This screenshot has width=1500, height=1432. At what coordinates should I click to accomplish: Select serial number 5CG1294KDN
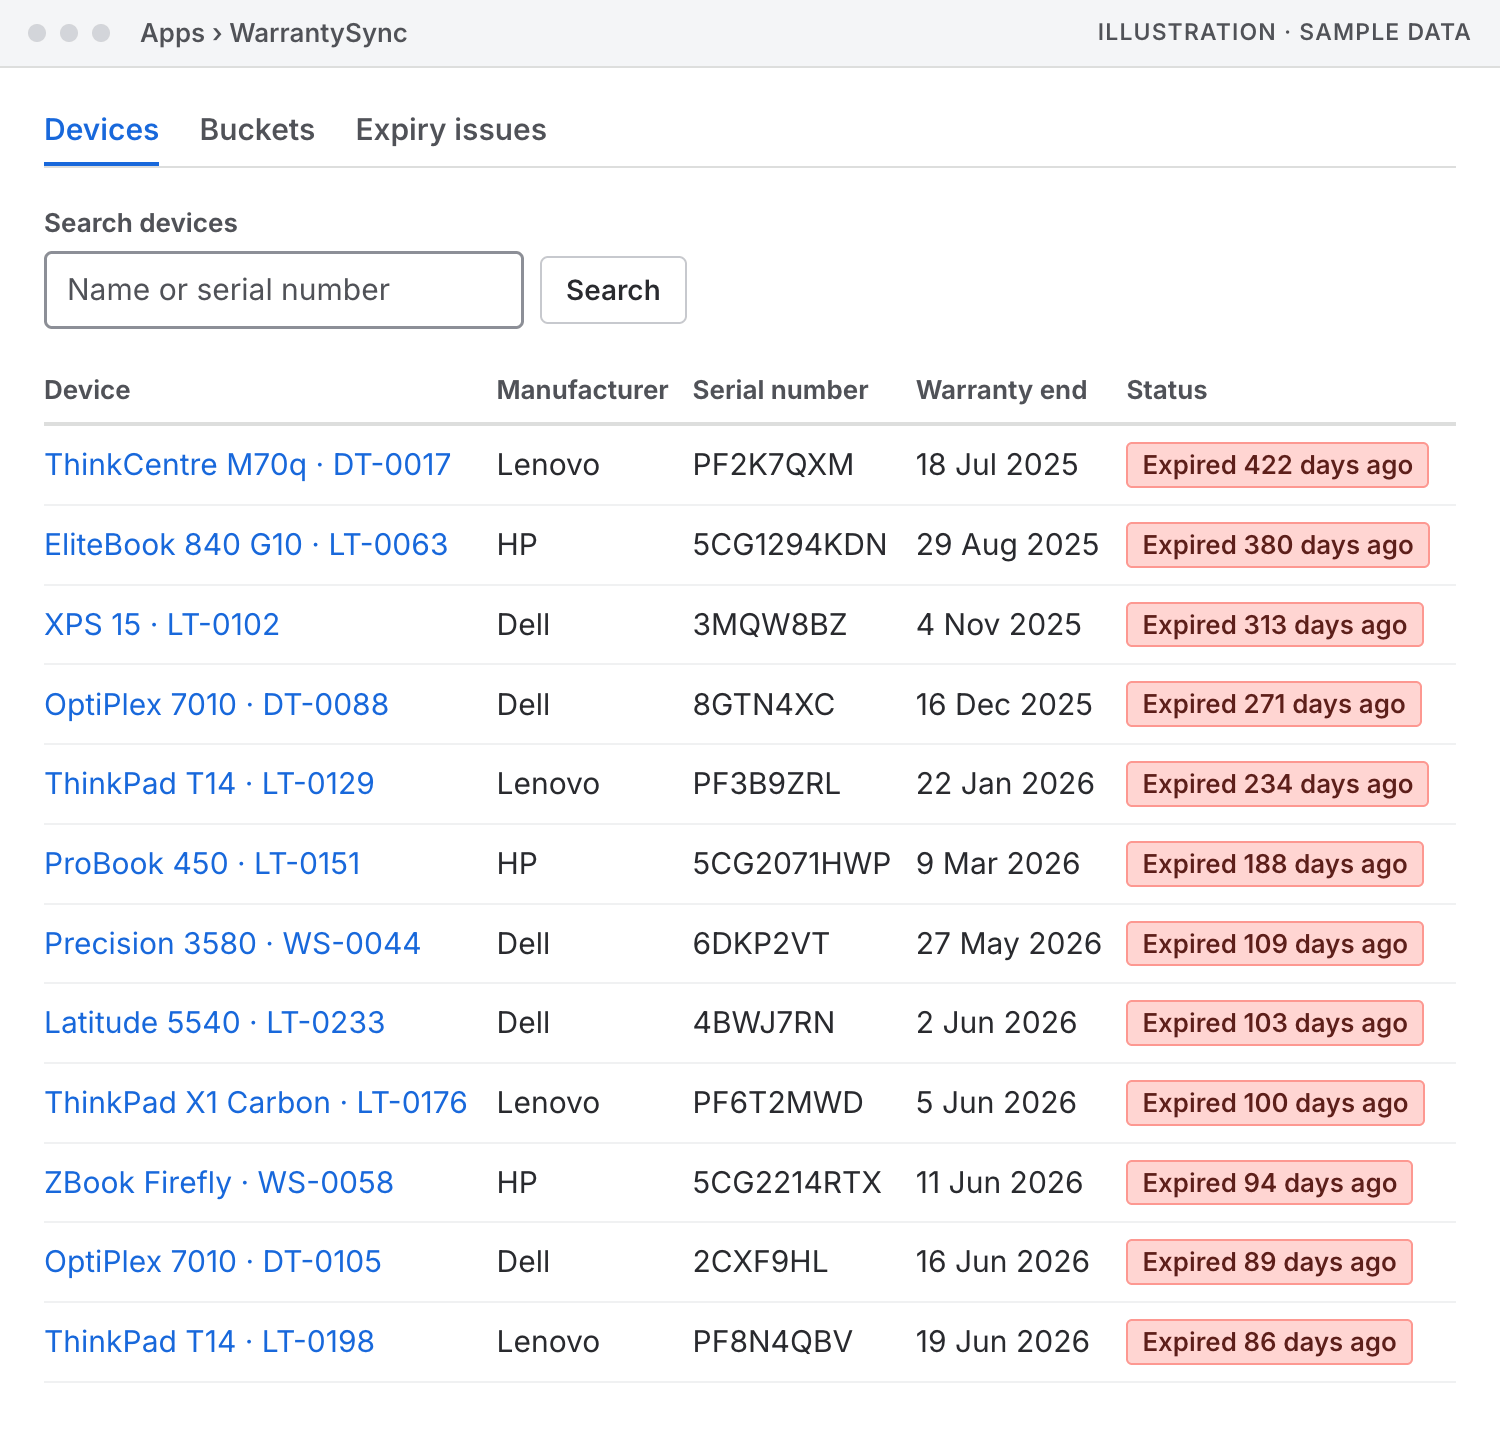pyautogui.click(x=790, y=545)
